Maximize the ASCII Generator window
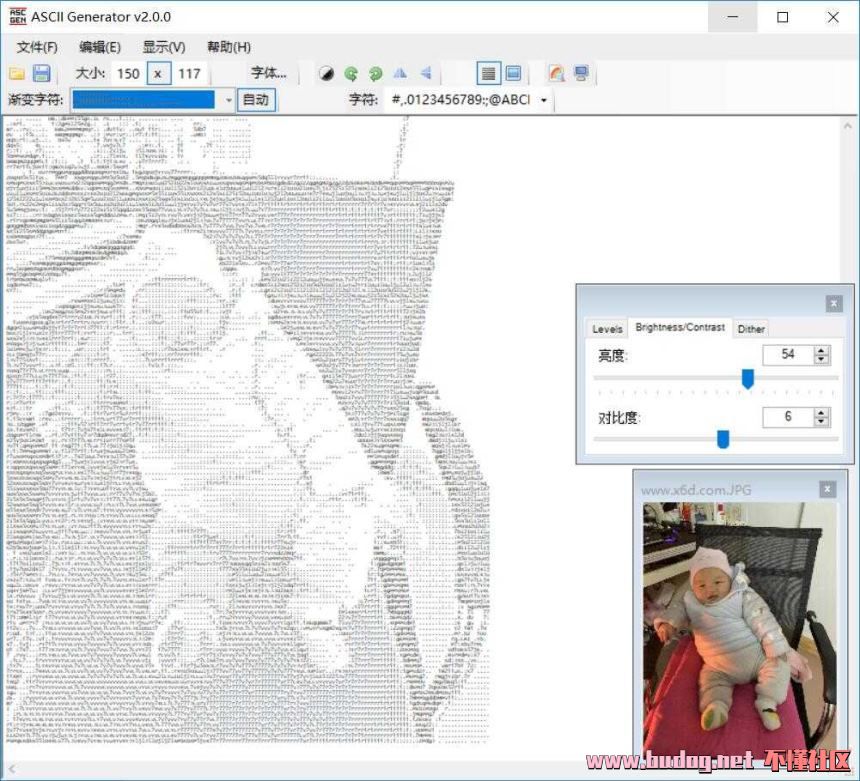The height and width of the screenshot is (781, 860). coord(783,17)
